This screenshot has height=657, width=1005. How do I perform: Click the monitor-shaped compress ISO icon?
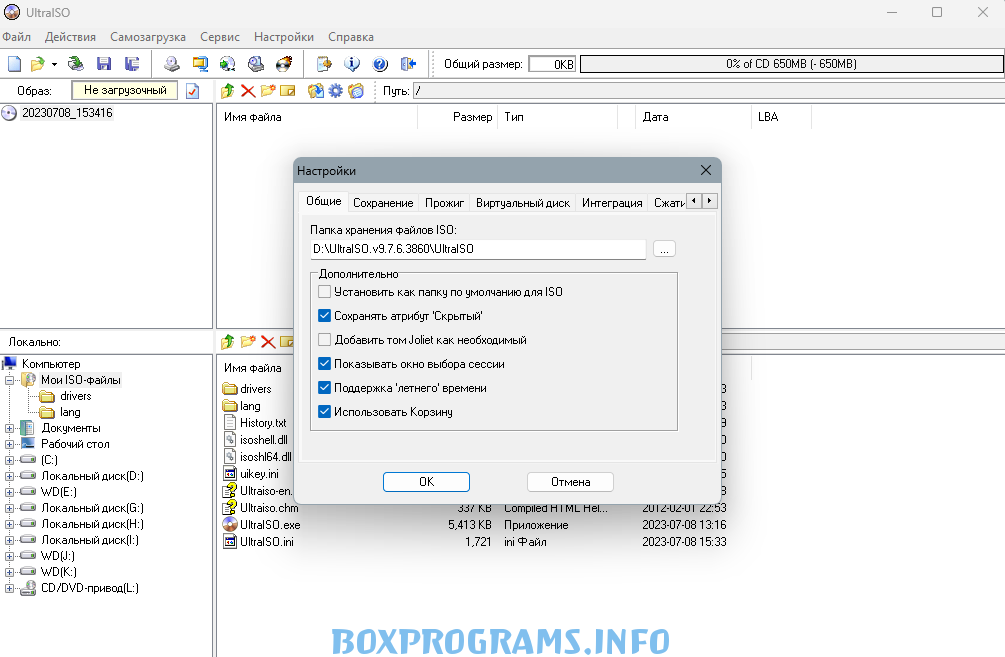point(200,63)
